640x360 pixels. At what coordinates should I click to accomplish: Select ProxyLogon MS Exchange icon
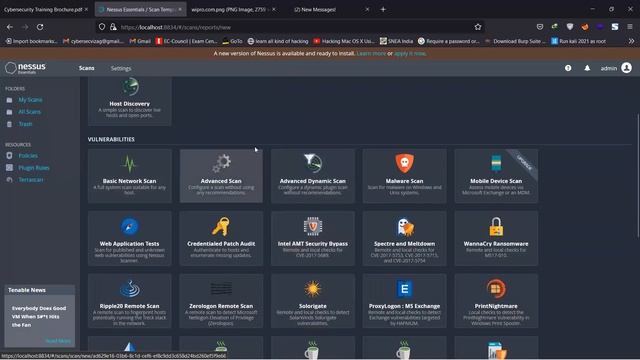point(404,289)
